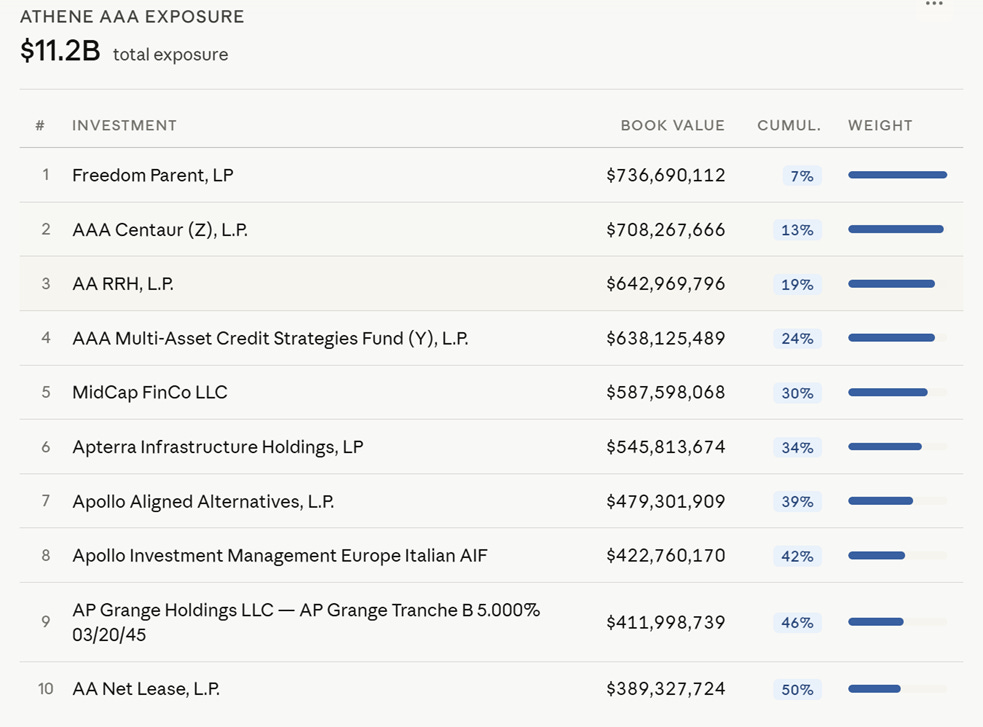This screenshot has width=983, height=727.
Task: Click book value $642,969,796
Action: (x=666, y=284)
